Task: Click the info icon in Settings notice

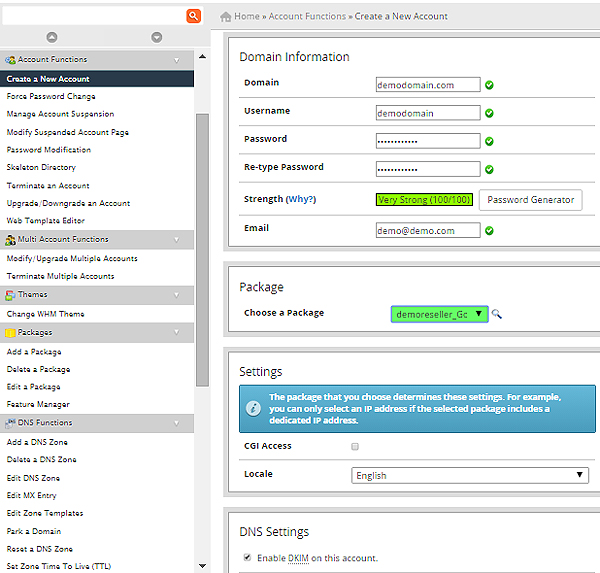Action: pos(253,408)
